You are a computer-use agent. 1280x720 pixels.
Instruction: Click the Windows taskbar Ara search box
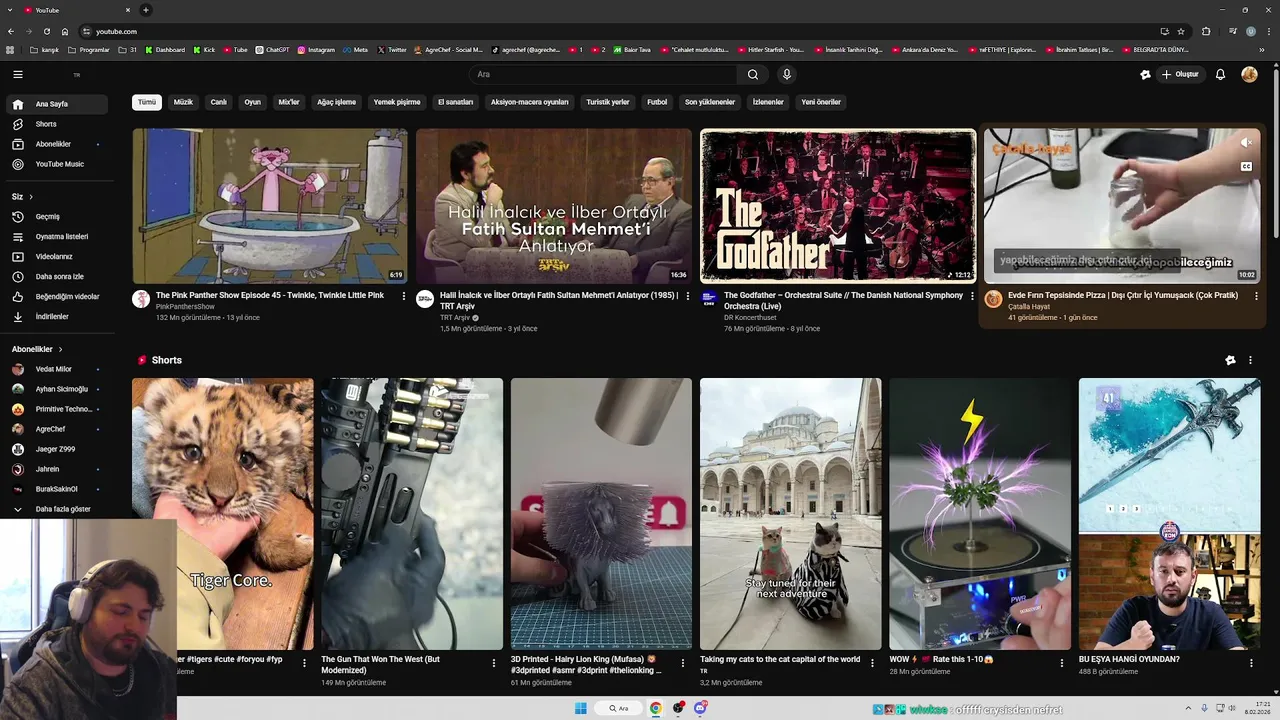click(619, 708)
